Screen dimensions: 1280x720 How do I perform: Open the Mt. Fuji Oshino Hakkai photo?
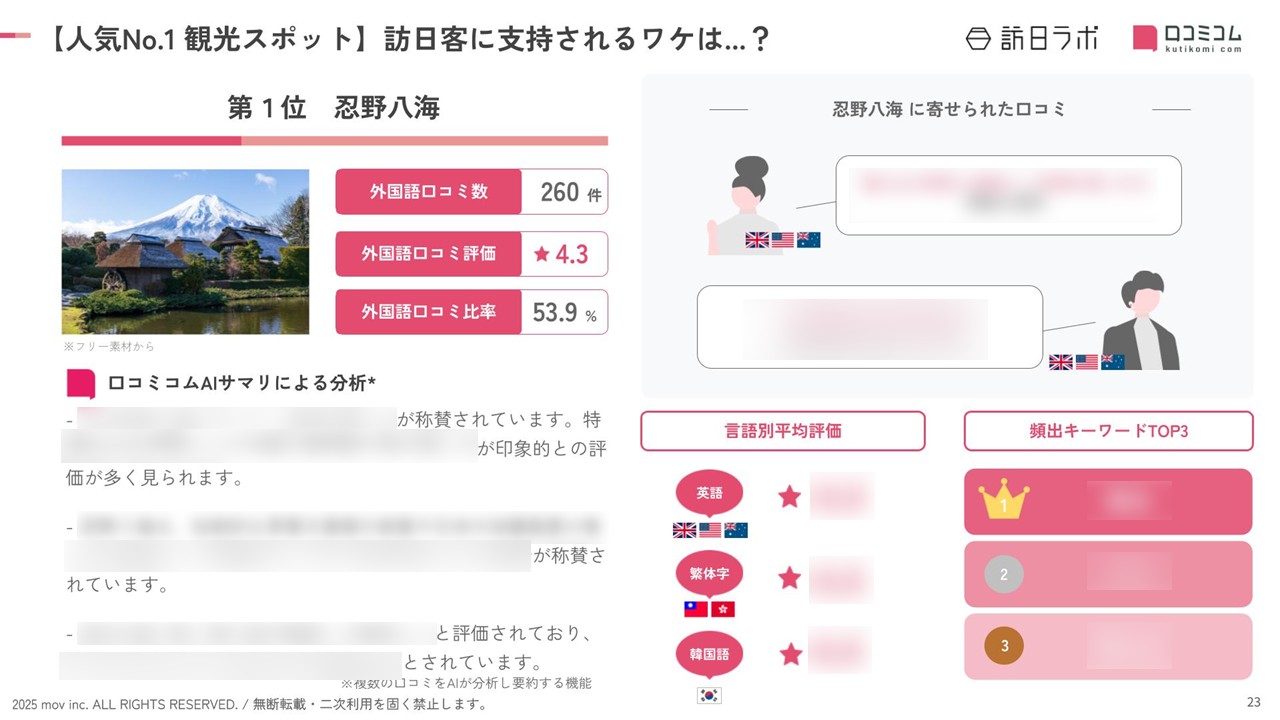tap(185, 251)
